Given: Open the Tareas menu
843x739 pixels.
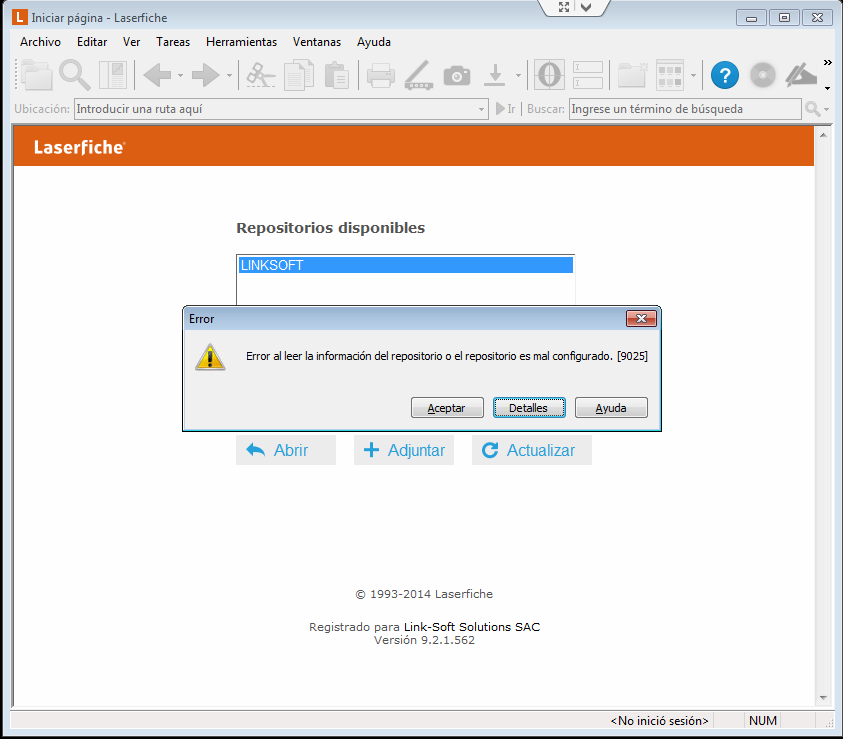Looking at the screenshot, I should [173, 42].
